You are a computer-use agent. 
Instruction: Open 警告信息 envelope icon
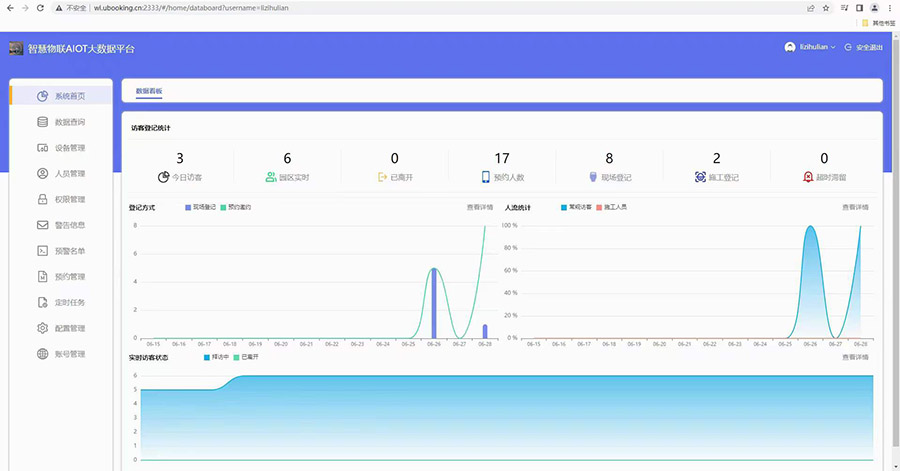coord(42,225)
